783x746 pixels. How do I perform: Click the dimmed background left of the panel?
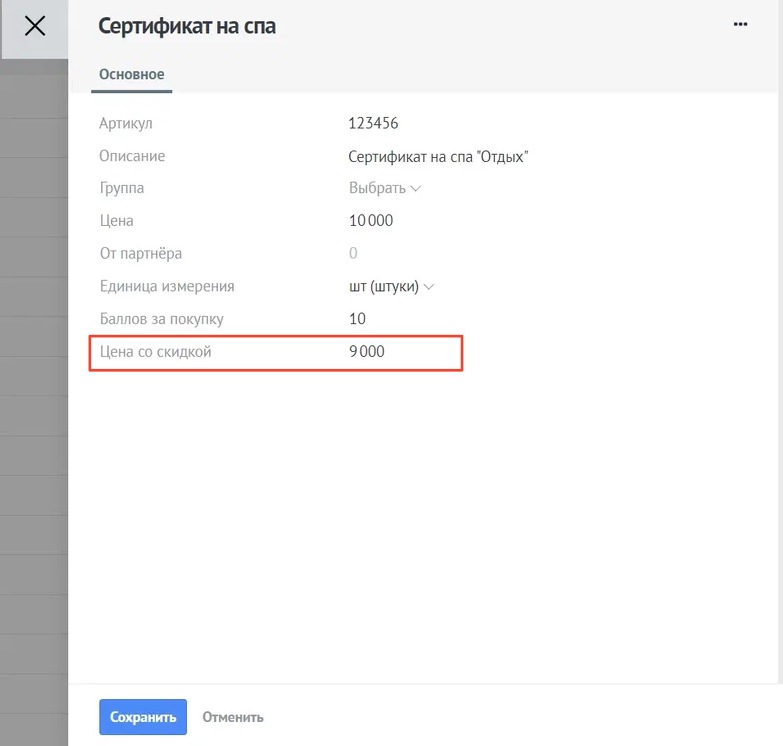tap(34, 399)
